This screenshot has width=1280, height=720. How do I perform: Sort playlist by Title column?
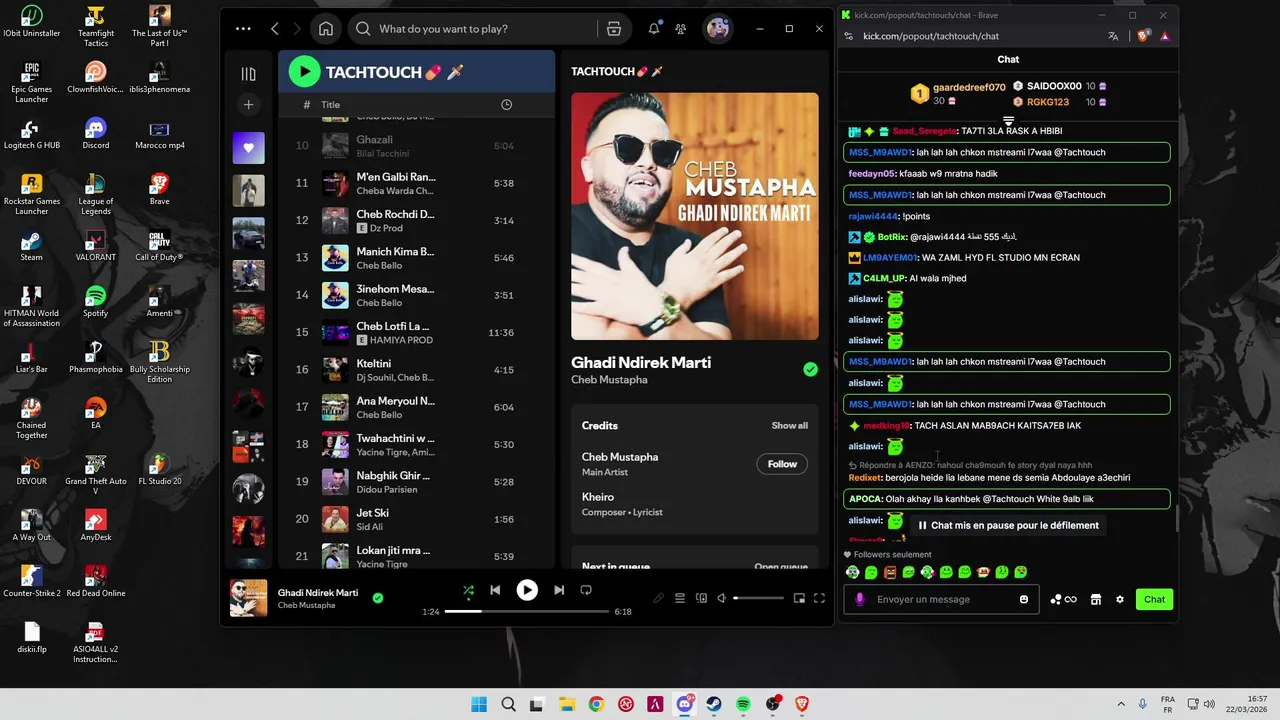(x=330, y=105)
